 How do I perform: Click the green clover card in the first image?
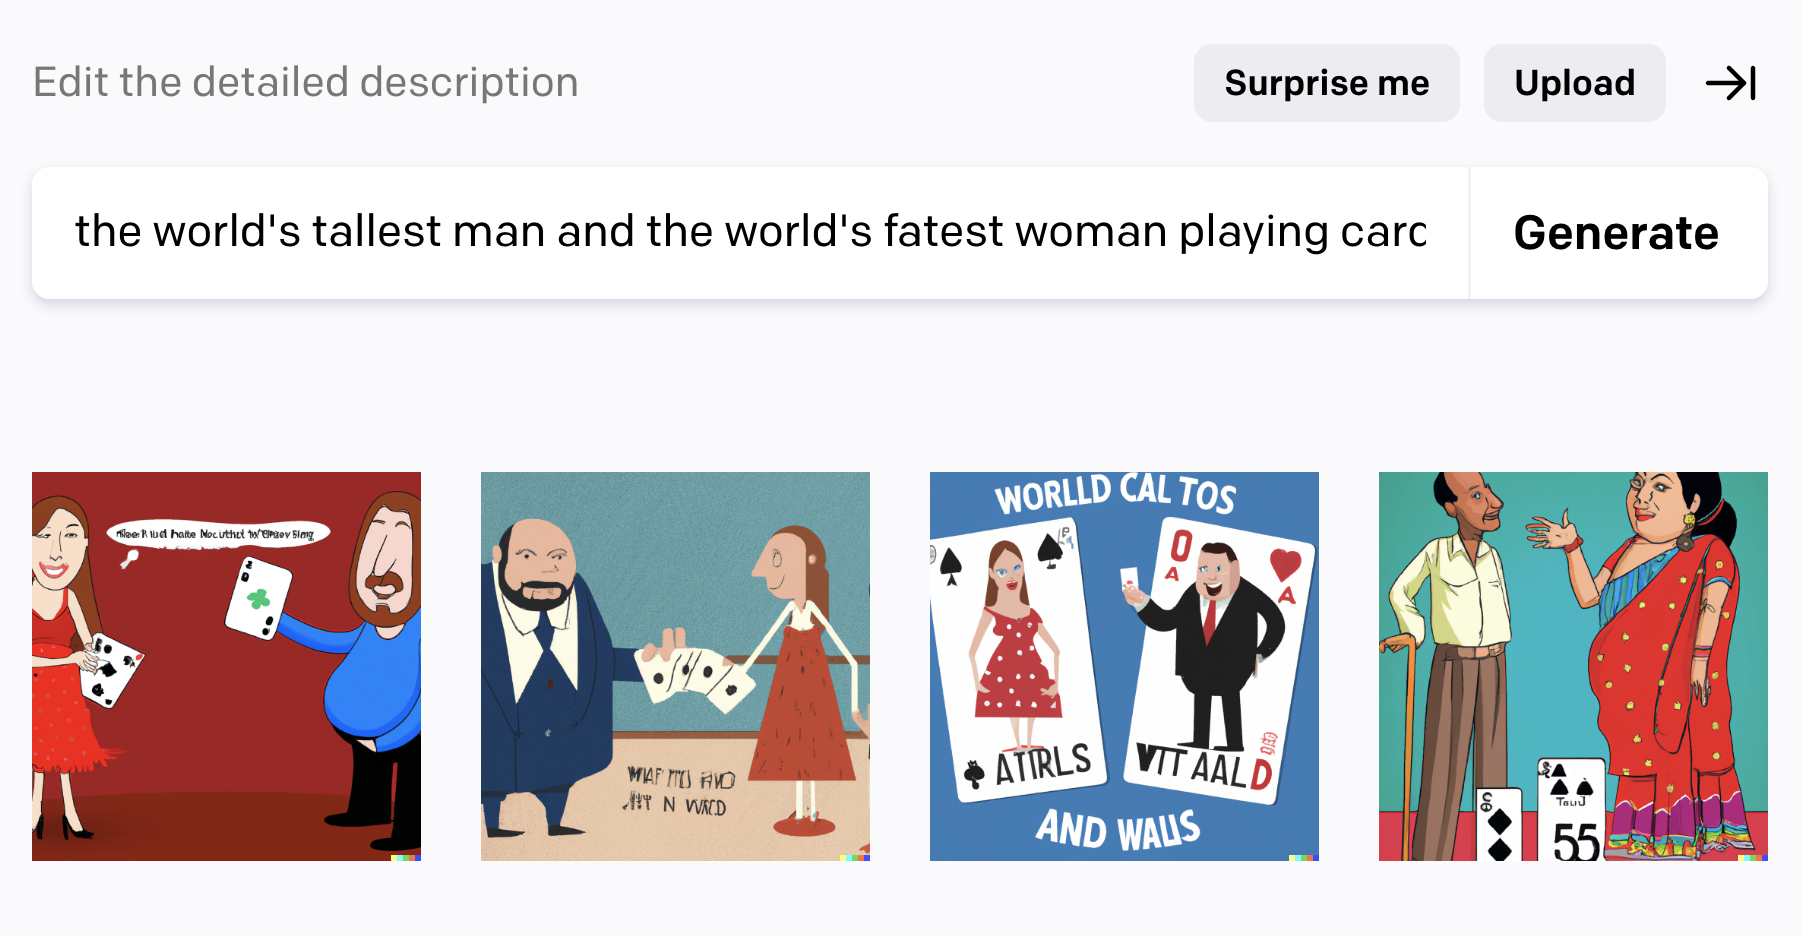click(258, 598)
